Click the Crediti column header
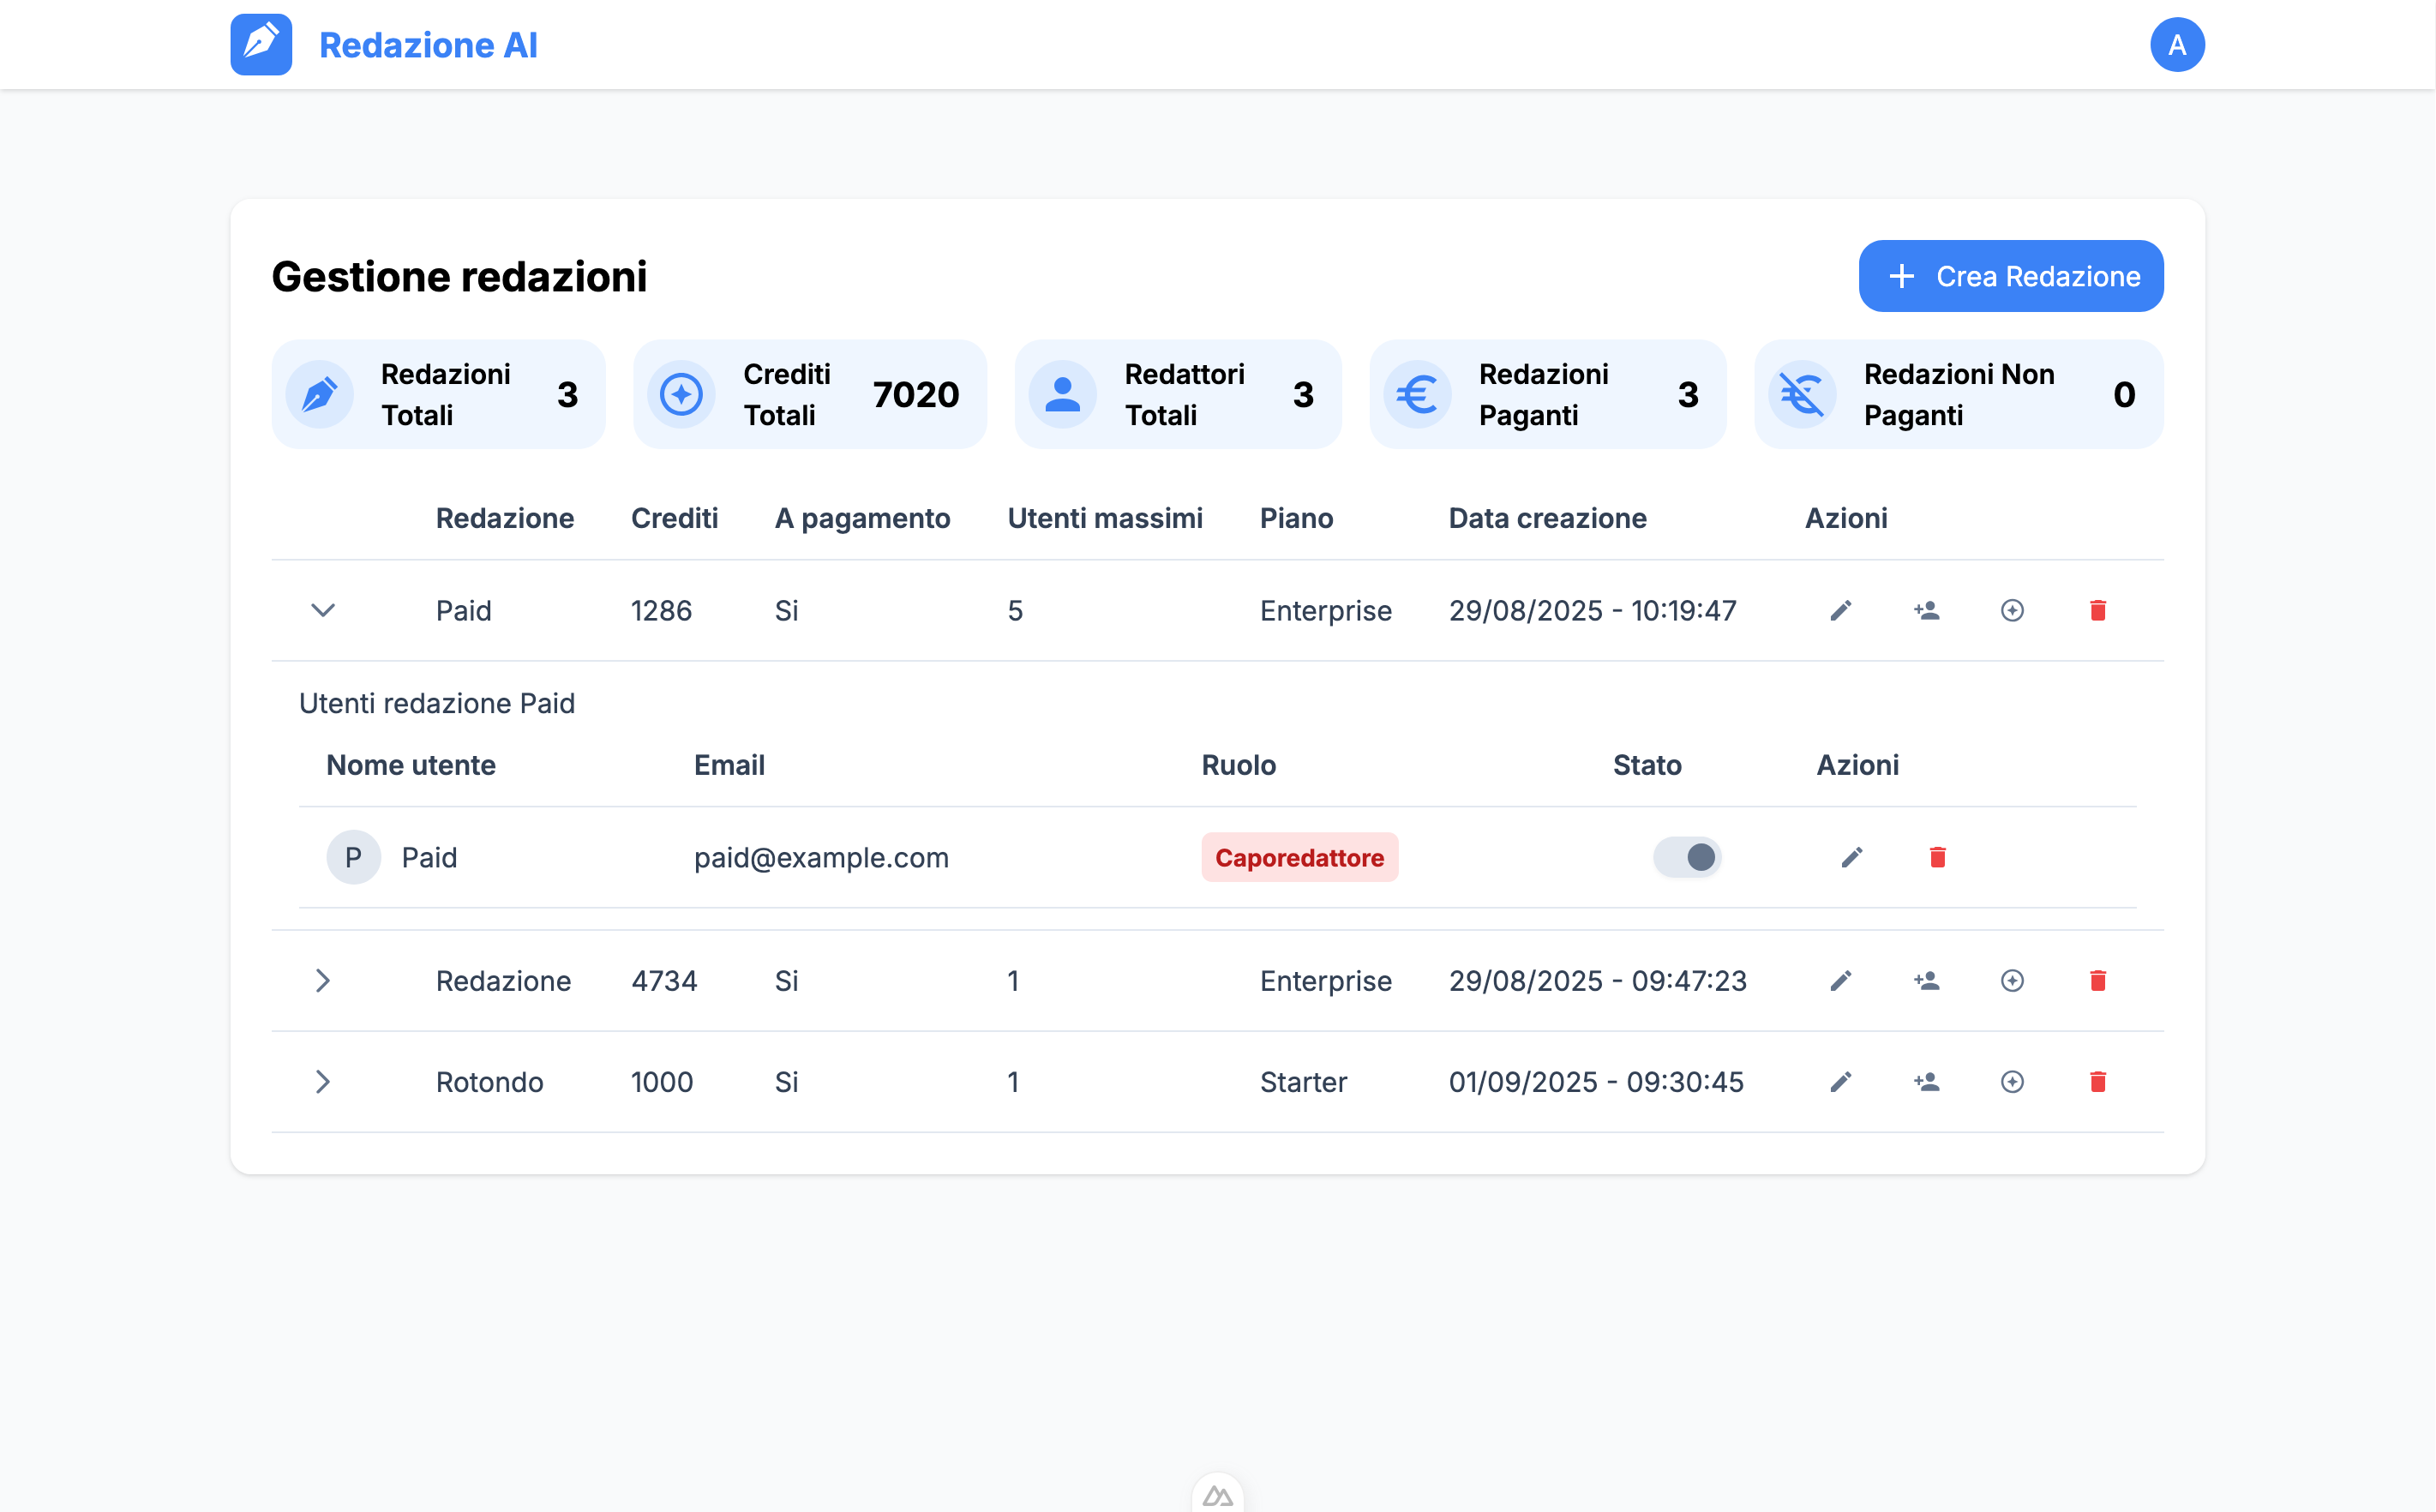 point(674,518)
